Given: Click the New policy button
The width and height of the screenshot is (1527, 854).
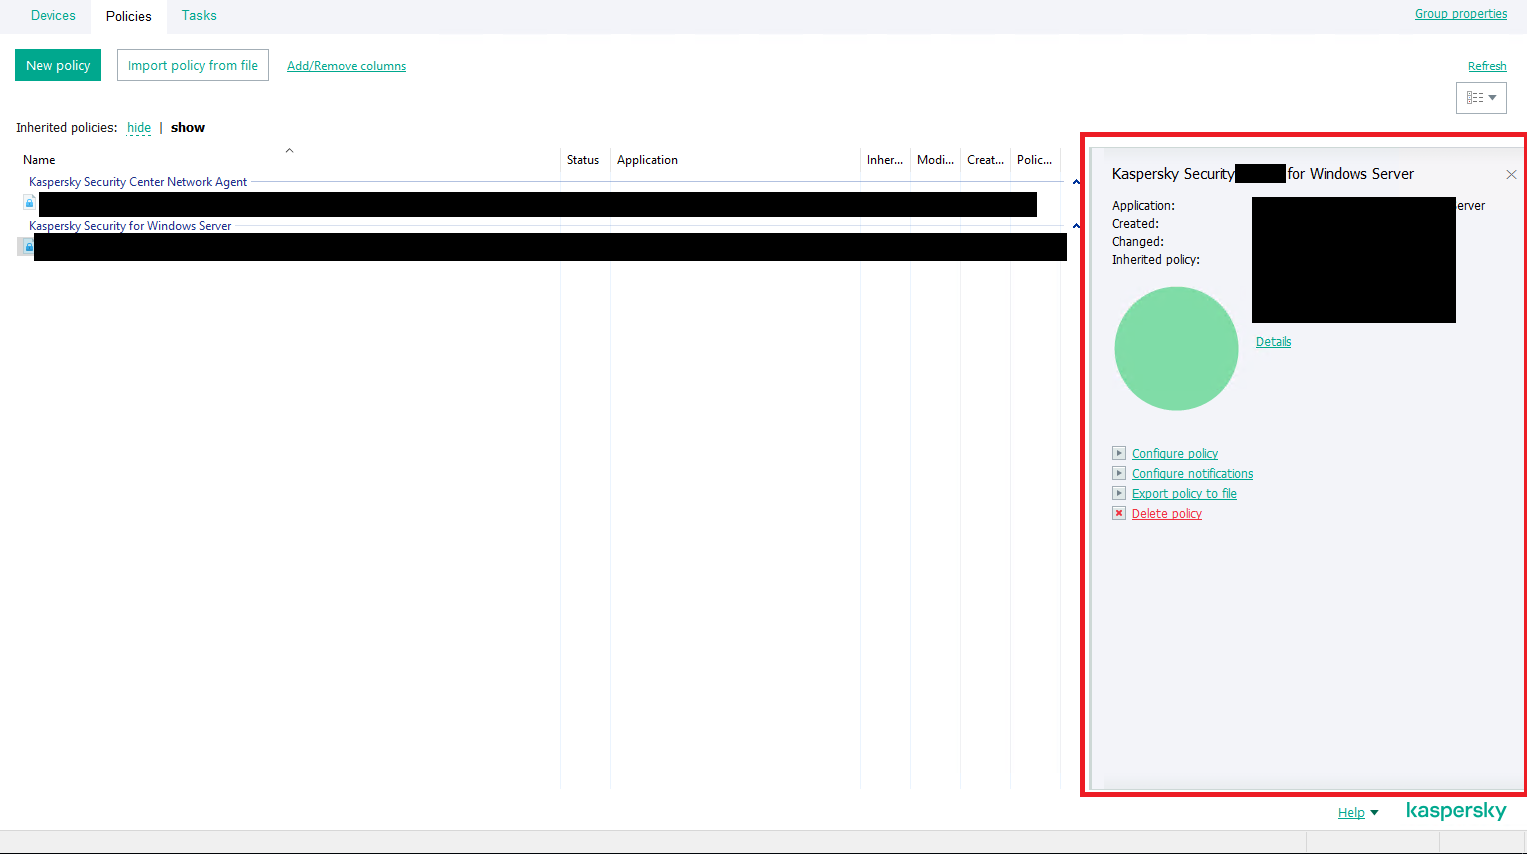Looking at the screenshot, I should (58, 65).
